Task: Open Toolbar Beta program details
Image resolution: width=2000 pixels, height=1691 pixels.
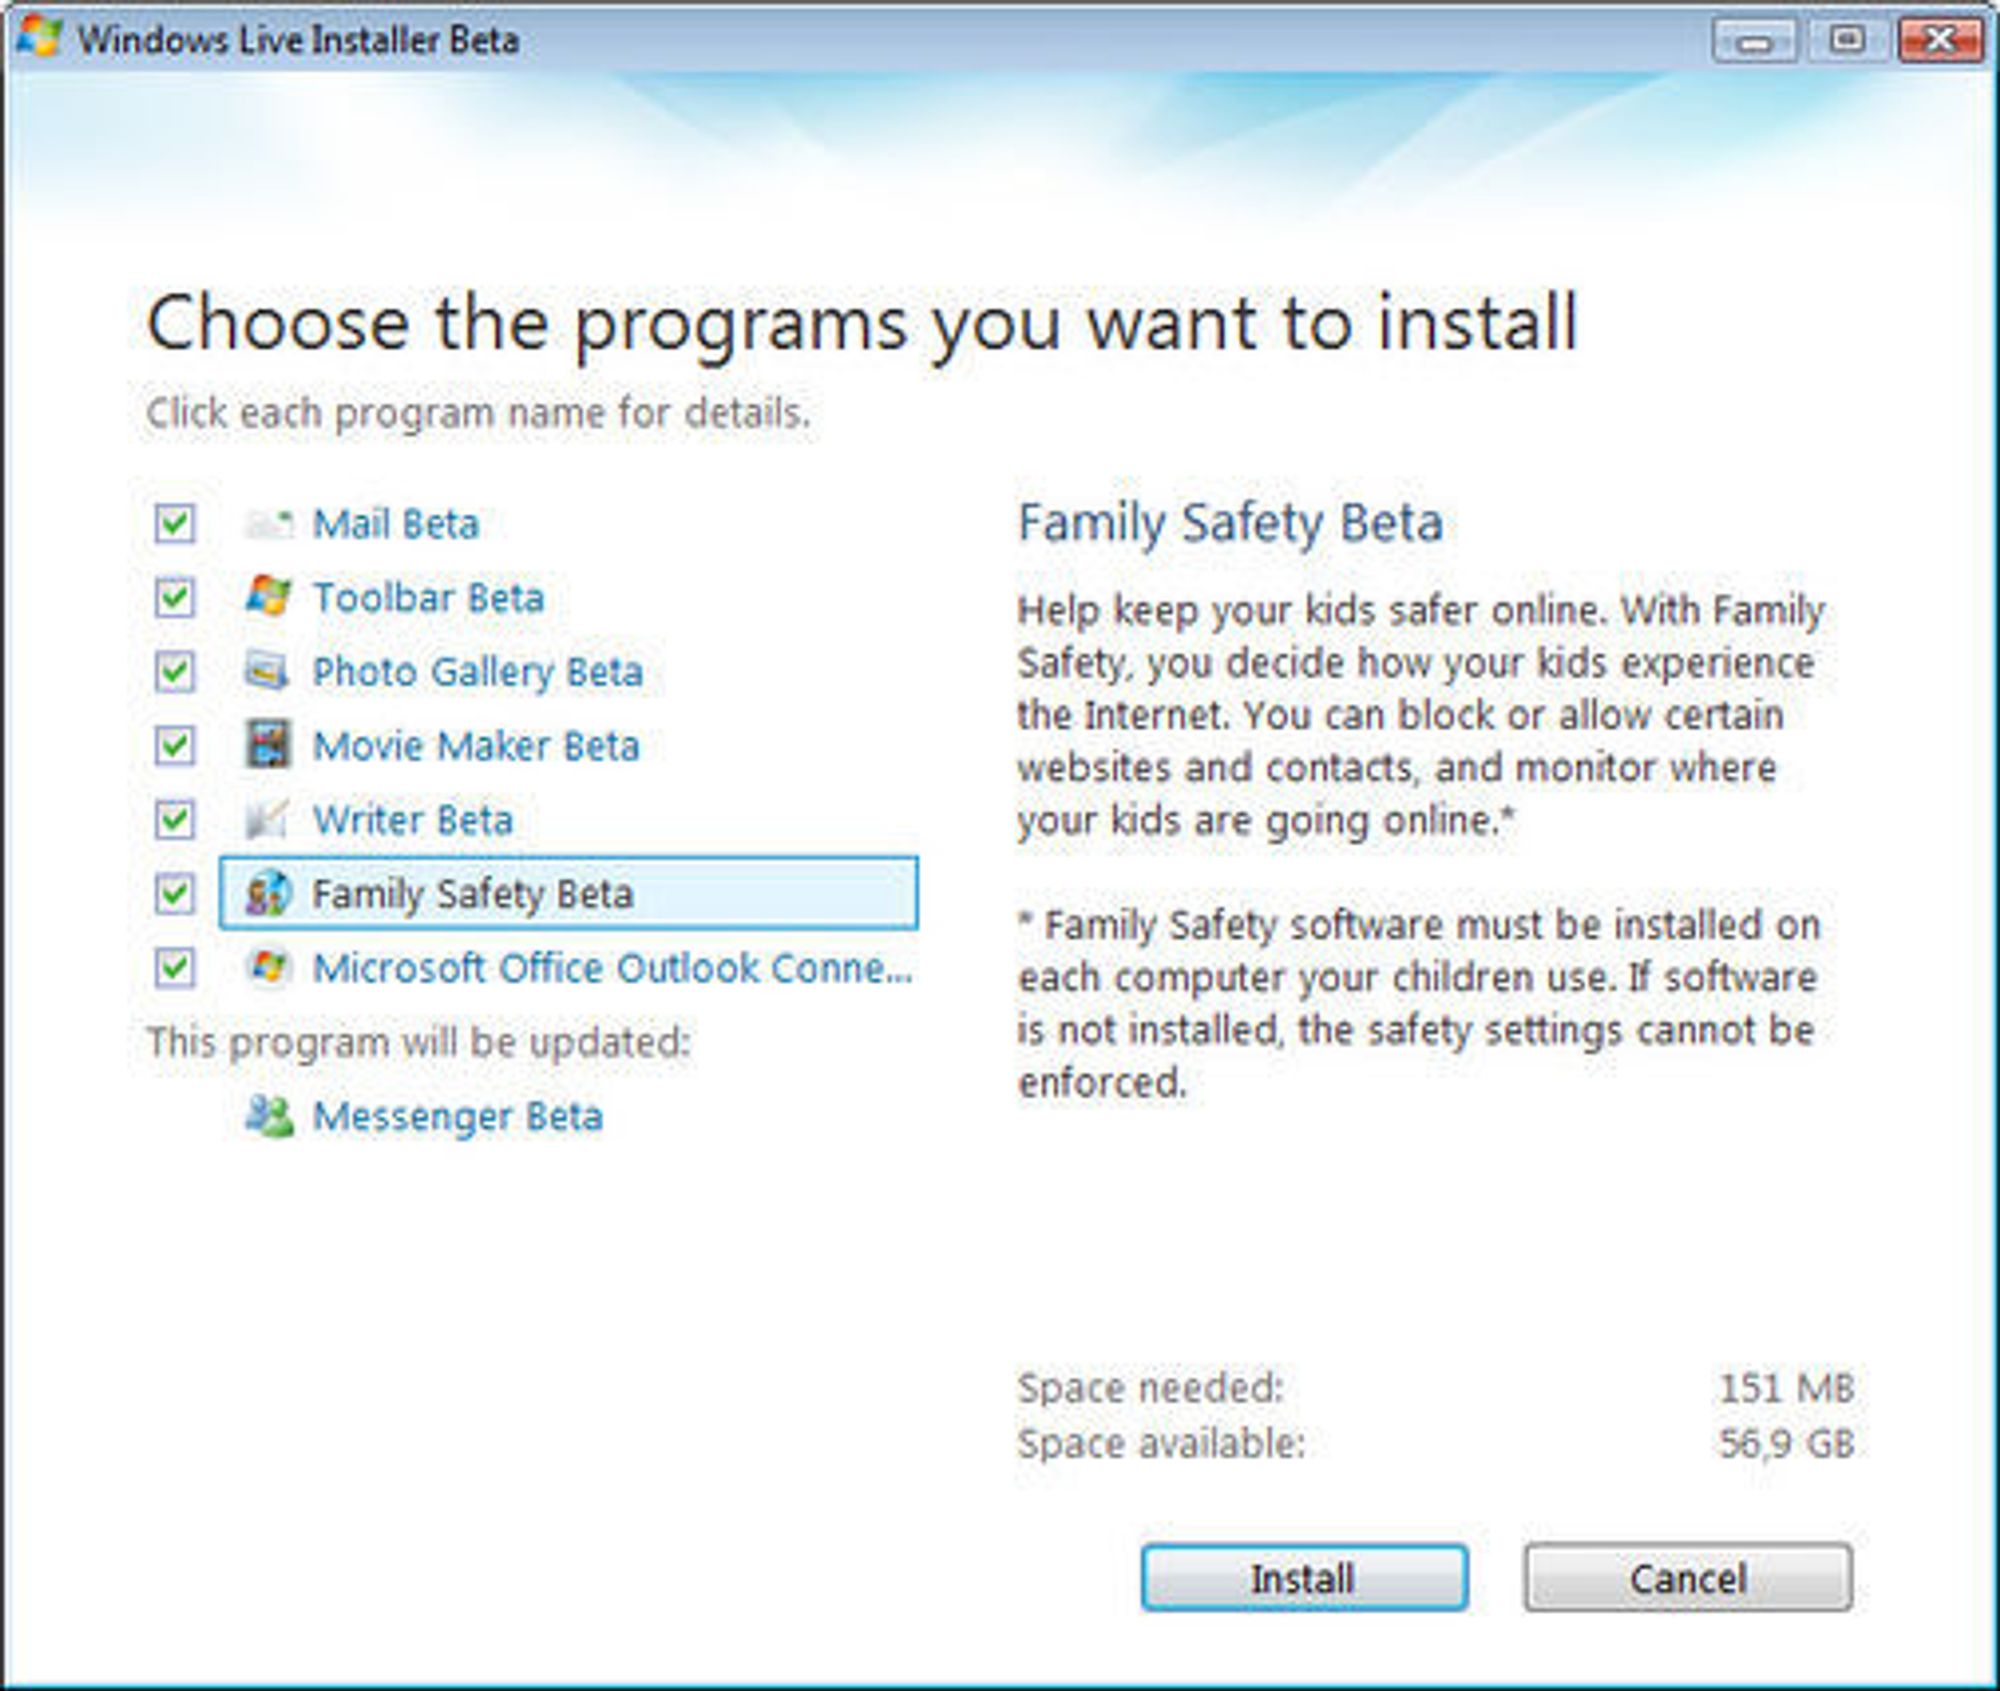Action: point(429,598)
